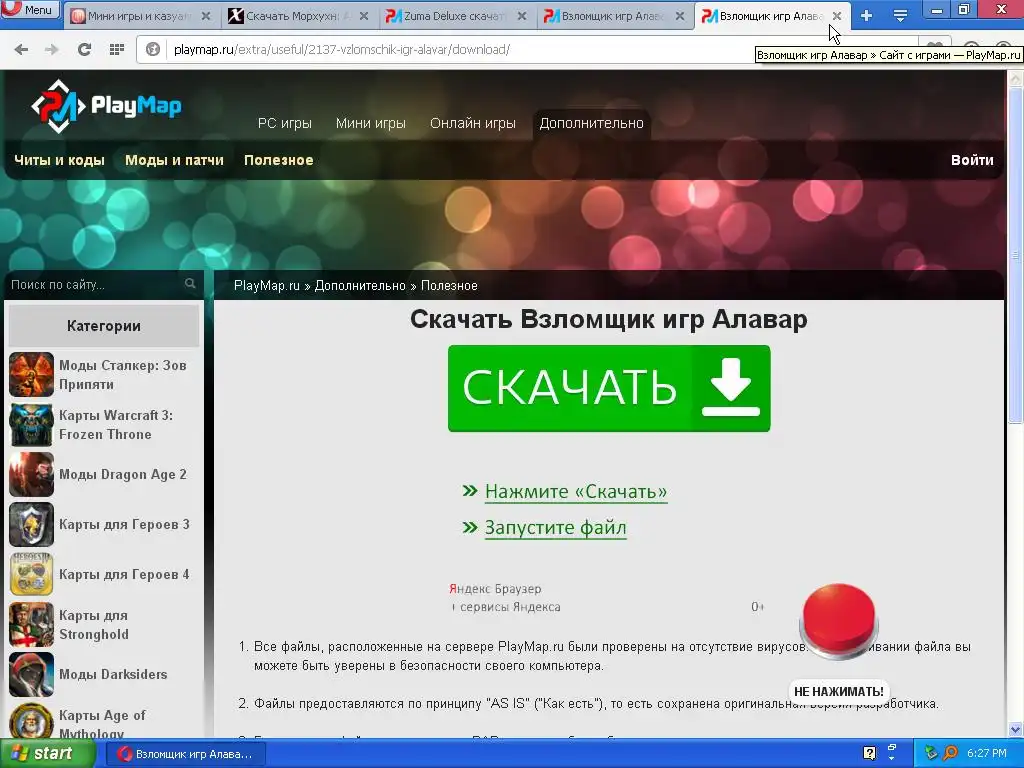Viewport: 1024px width, 768px height.
Task: Select Opera taskbar item Взломщик игр Алава
Action: pos(185,754)
